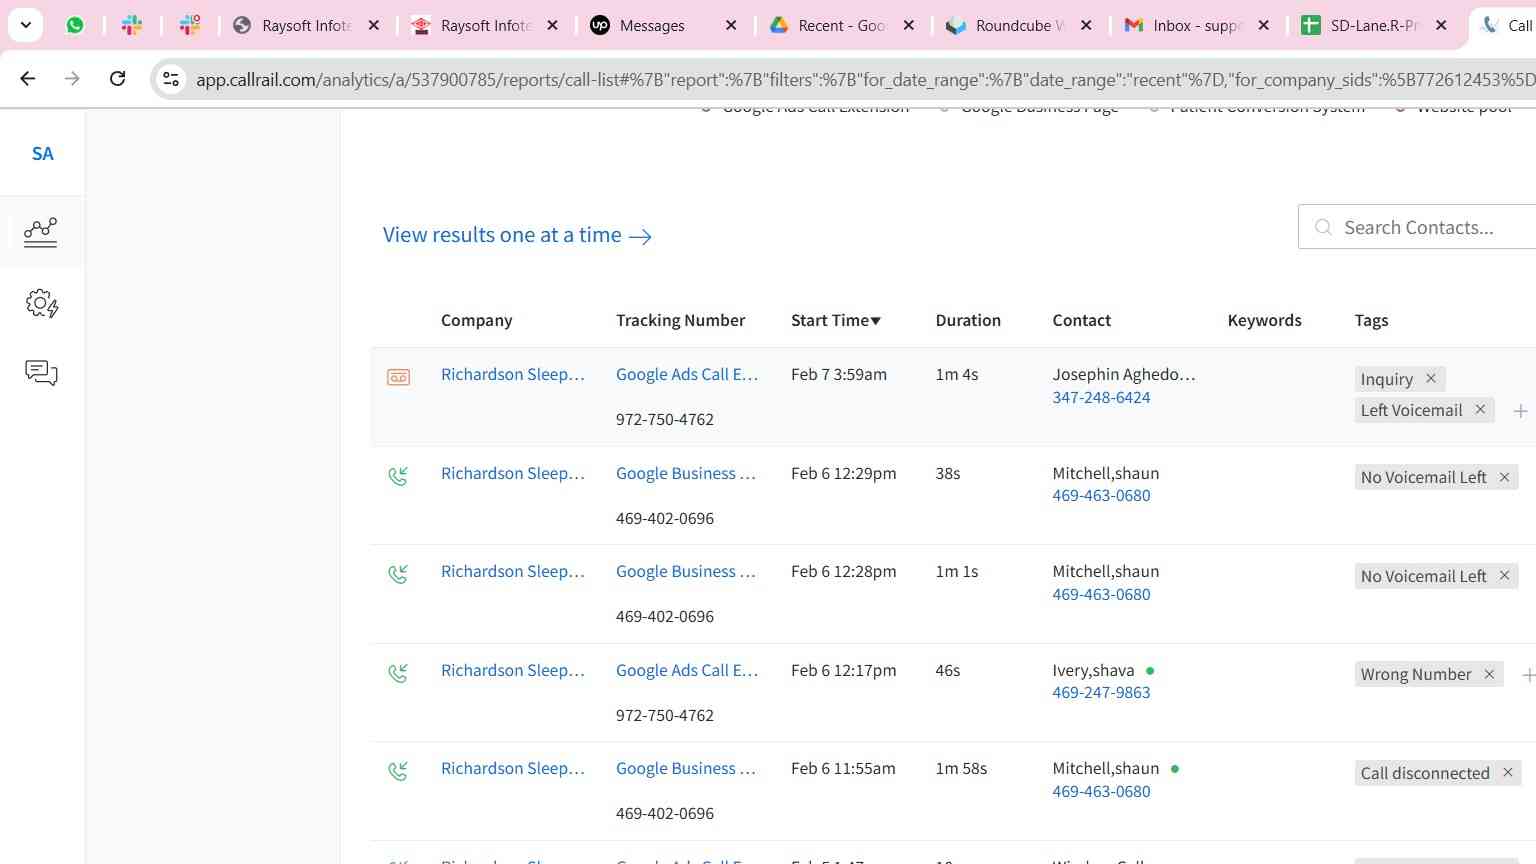Open number 469-463-0680 in 12:29pm row
Viewport: 1536px width, 864px height.
(x=1101, y=495)
